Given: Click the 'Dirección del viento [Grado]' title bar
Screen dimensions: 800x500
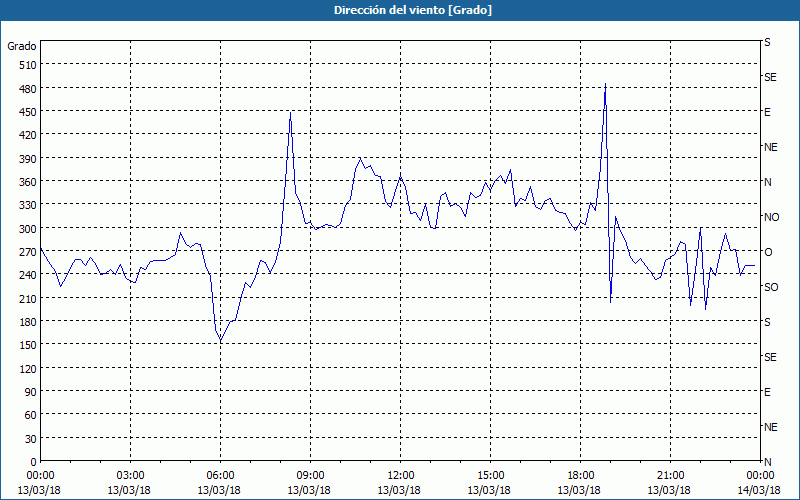Looking at the screenshot, I should [400, 10].
